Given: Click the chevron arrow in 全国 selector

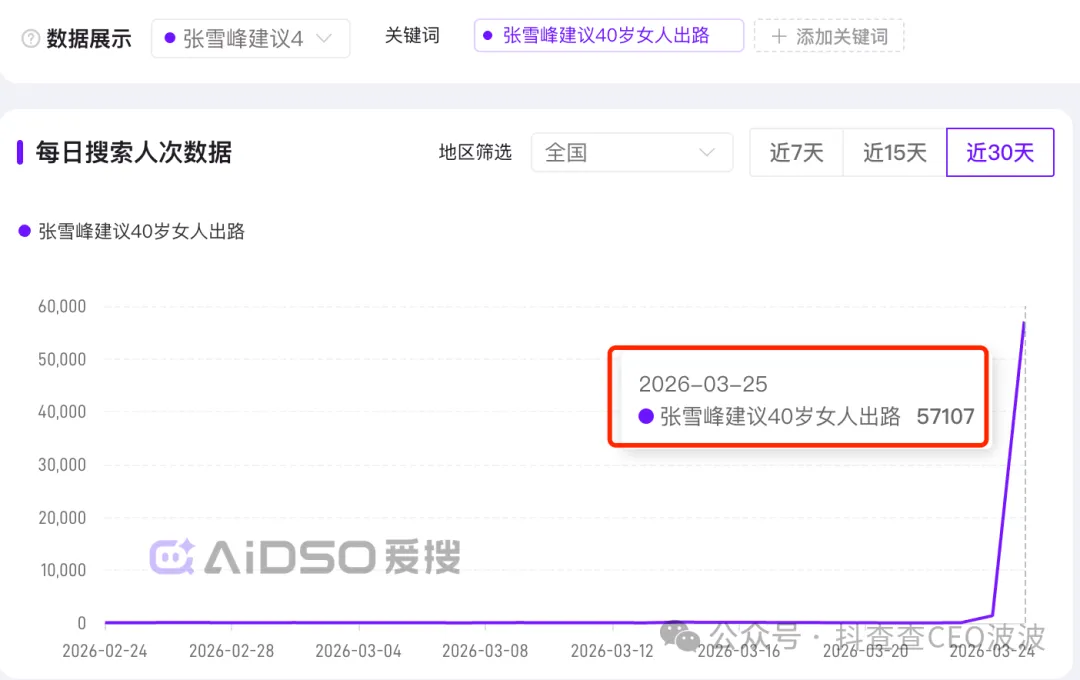Looking at the screenshot, I should [x=707, y=153].
